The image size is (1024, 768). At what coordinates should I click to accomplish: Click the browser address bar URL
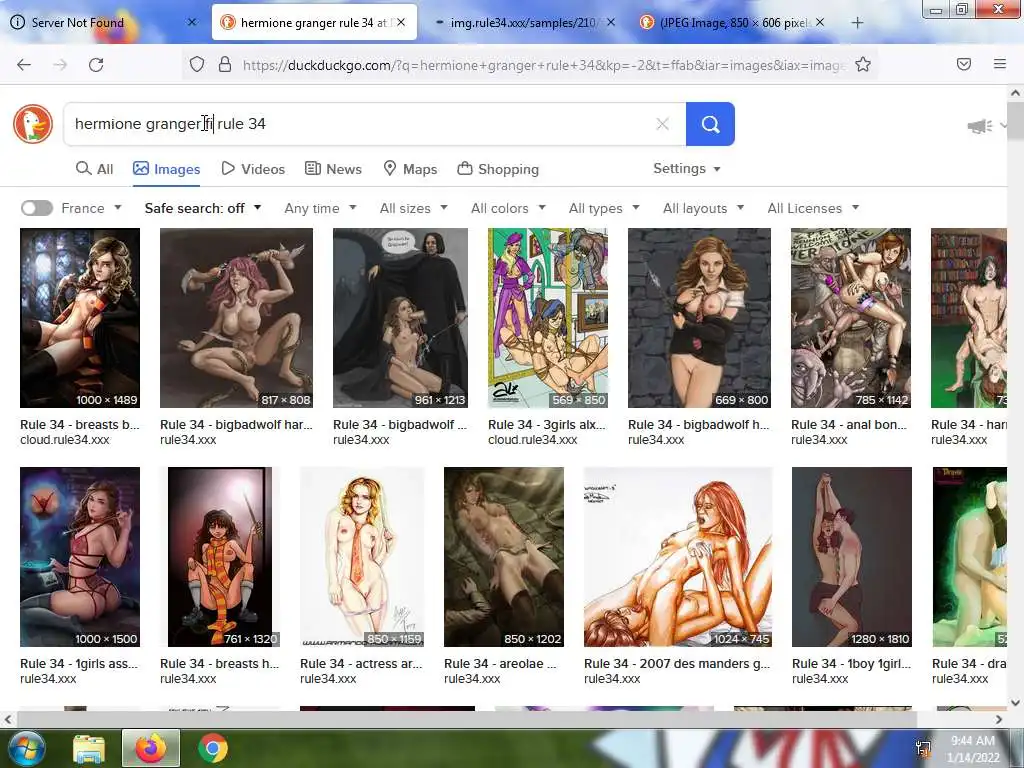pos(543,65)
